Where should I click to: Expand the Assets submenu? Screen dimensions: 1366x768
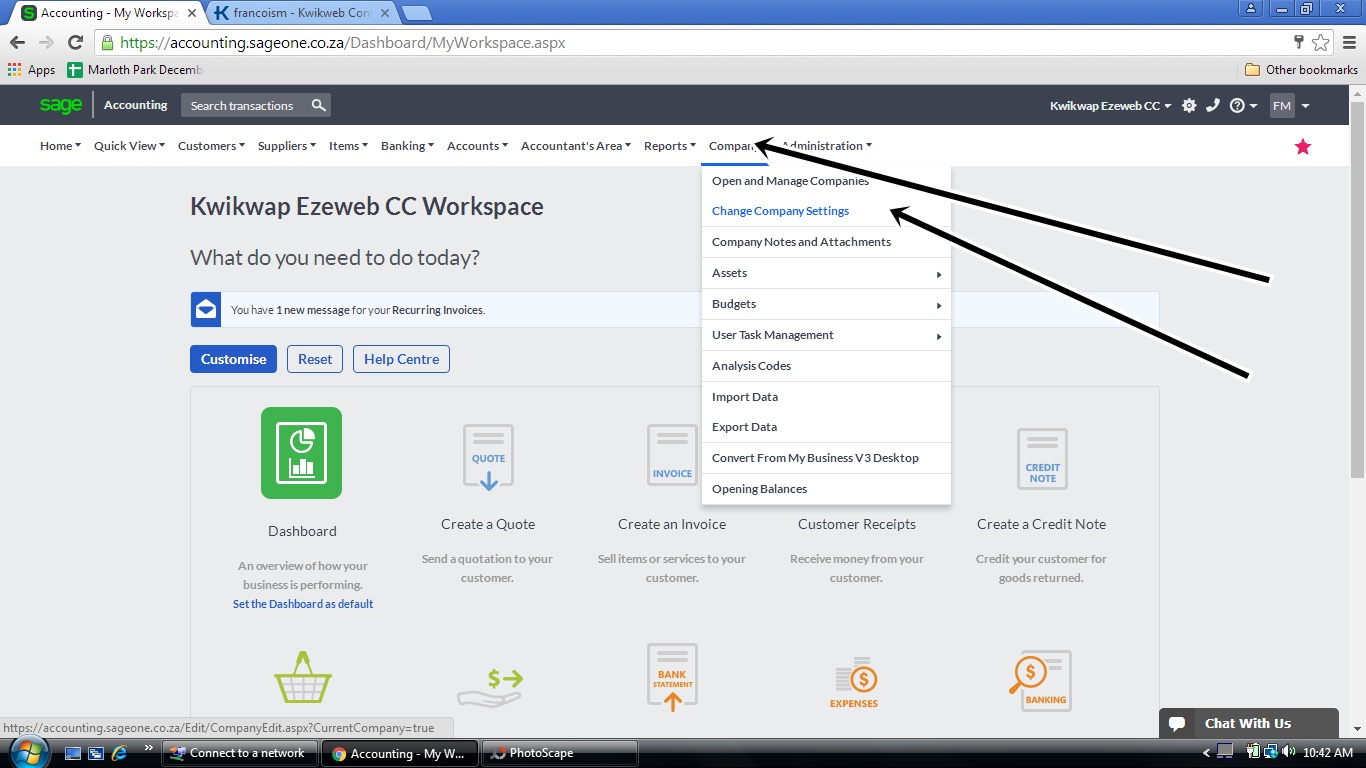[x=826, y=273]
